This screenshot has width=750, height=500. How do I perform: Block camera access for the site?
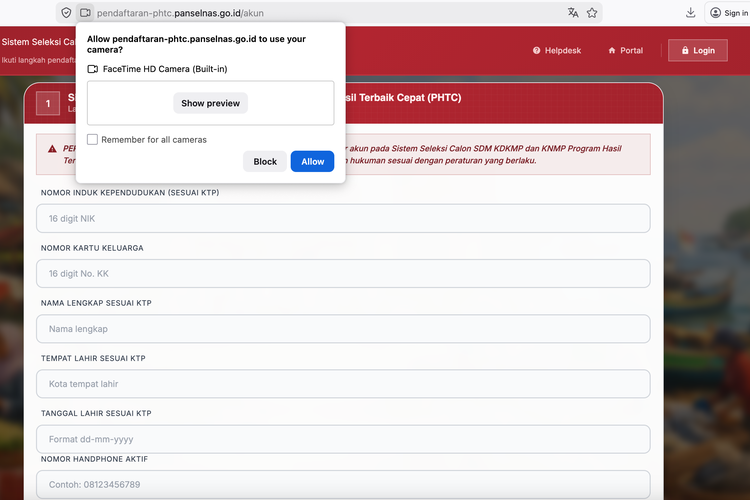pyautogui.click(x=265, y=162)
